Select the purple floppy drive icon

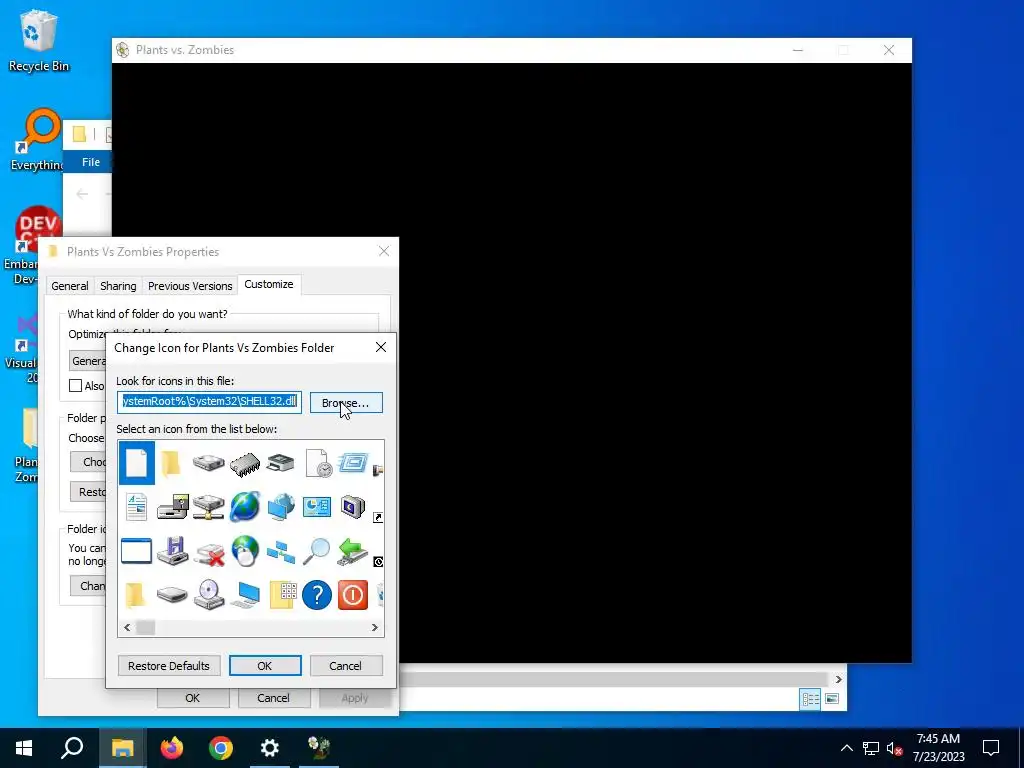coord(172,551)
